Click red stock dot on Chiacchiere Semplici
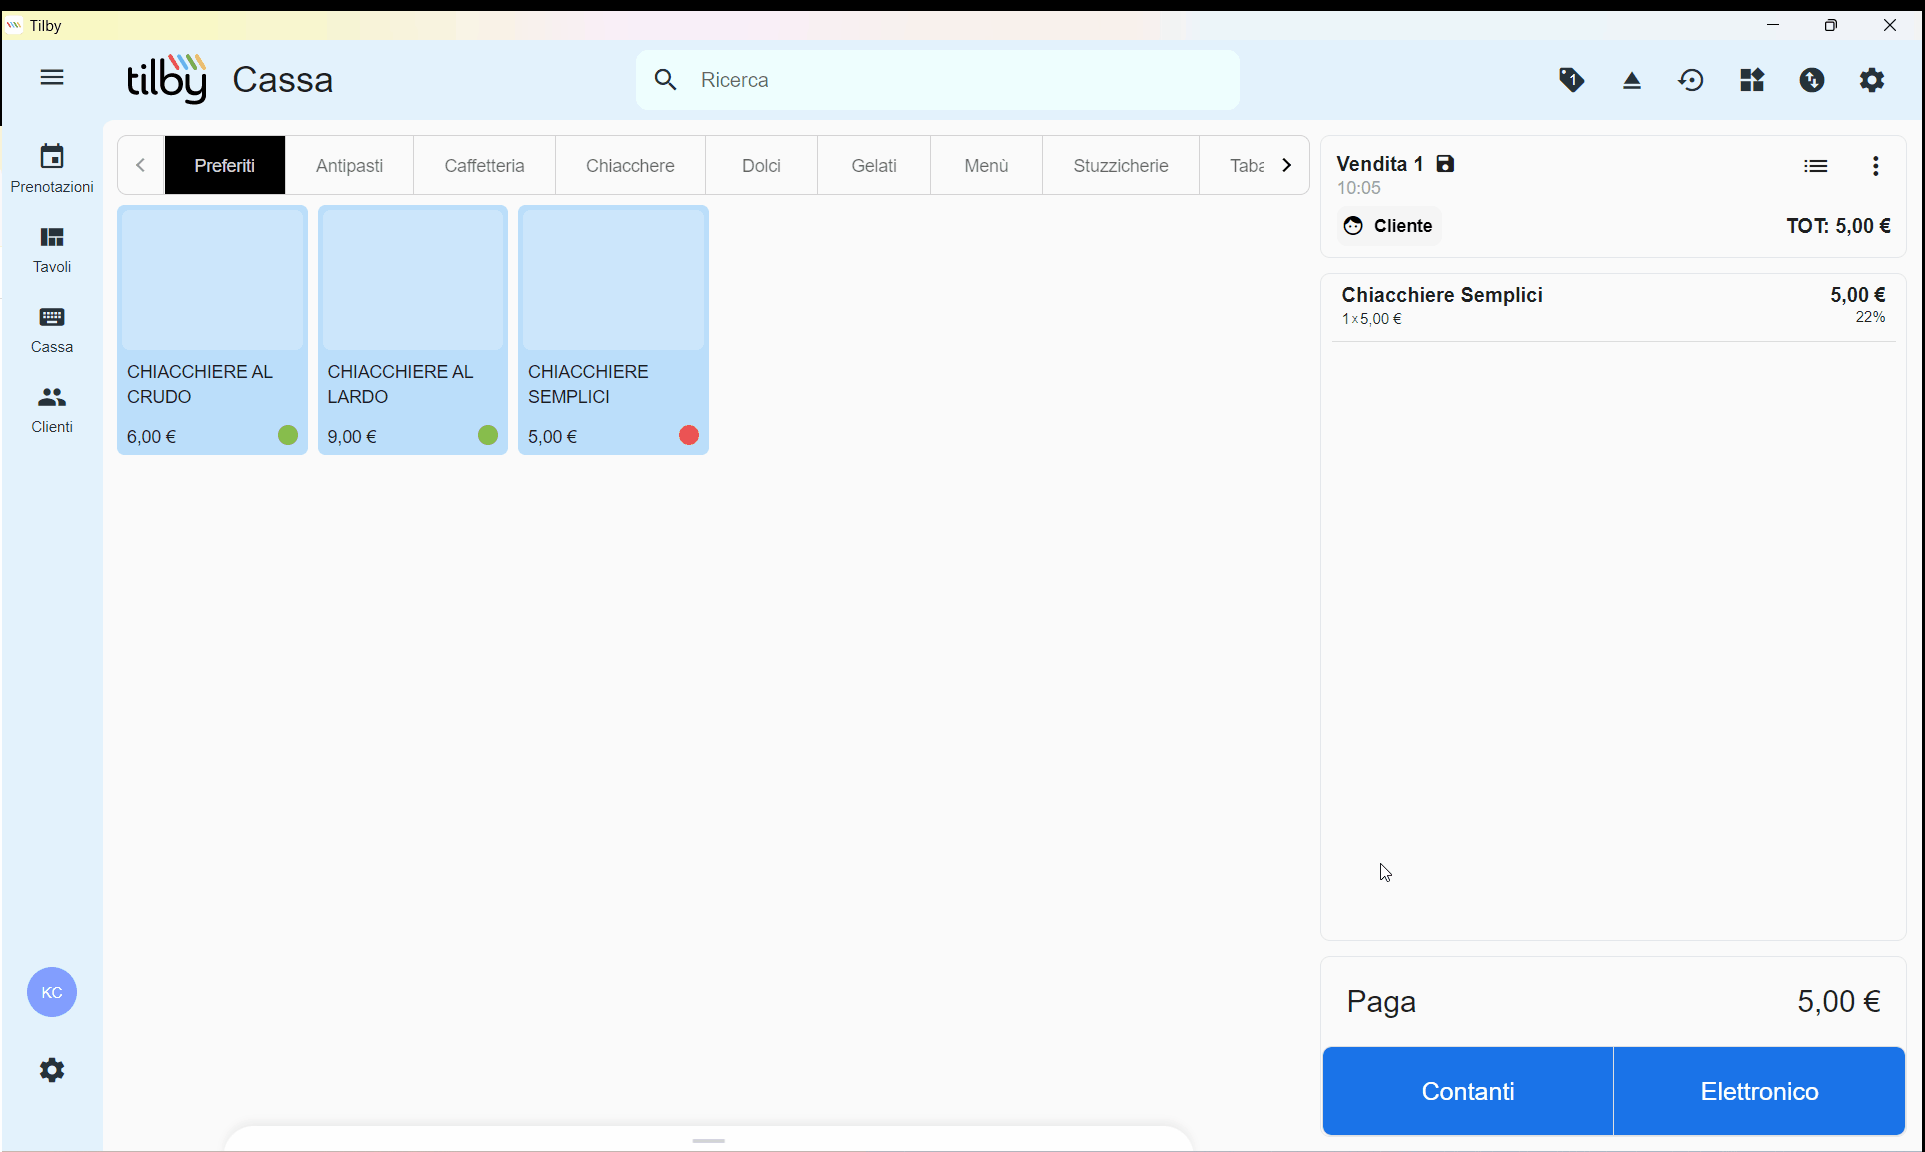The width and height of the screenshot is (1925, 1152). 689,435
